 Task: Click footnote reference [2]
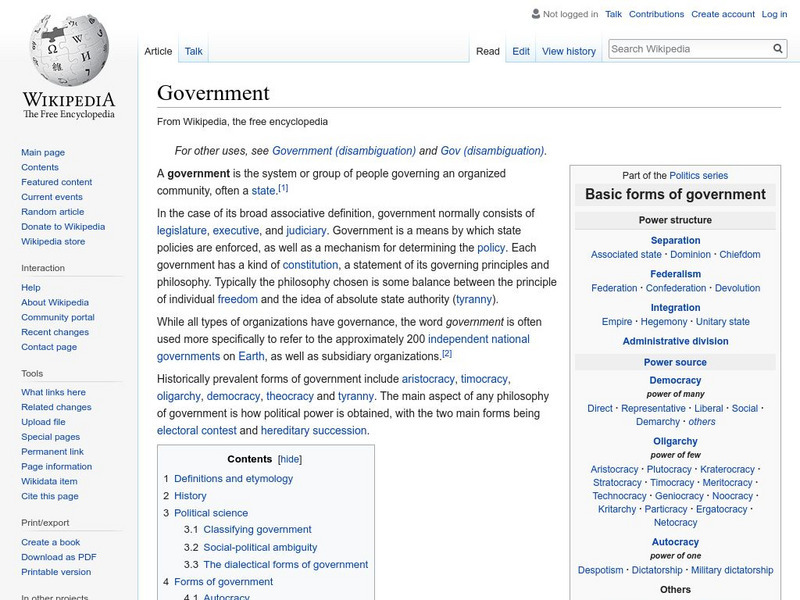447,353
